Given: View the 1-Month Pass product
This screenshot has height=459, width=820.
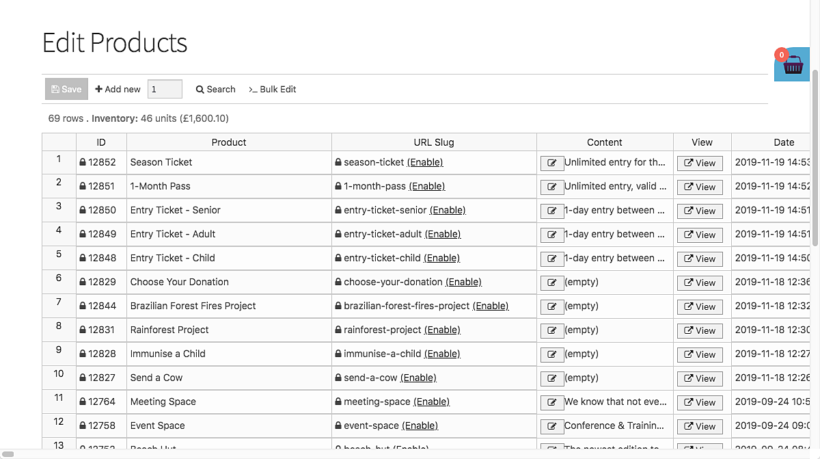Looking at the screenshot, I should point(700,187).
